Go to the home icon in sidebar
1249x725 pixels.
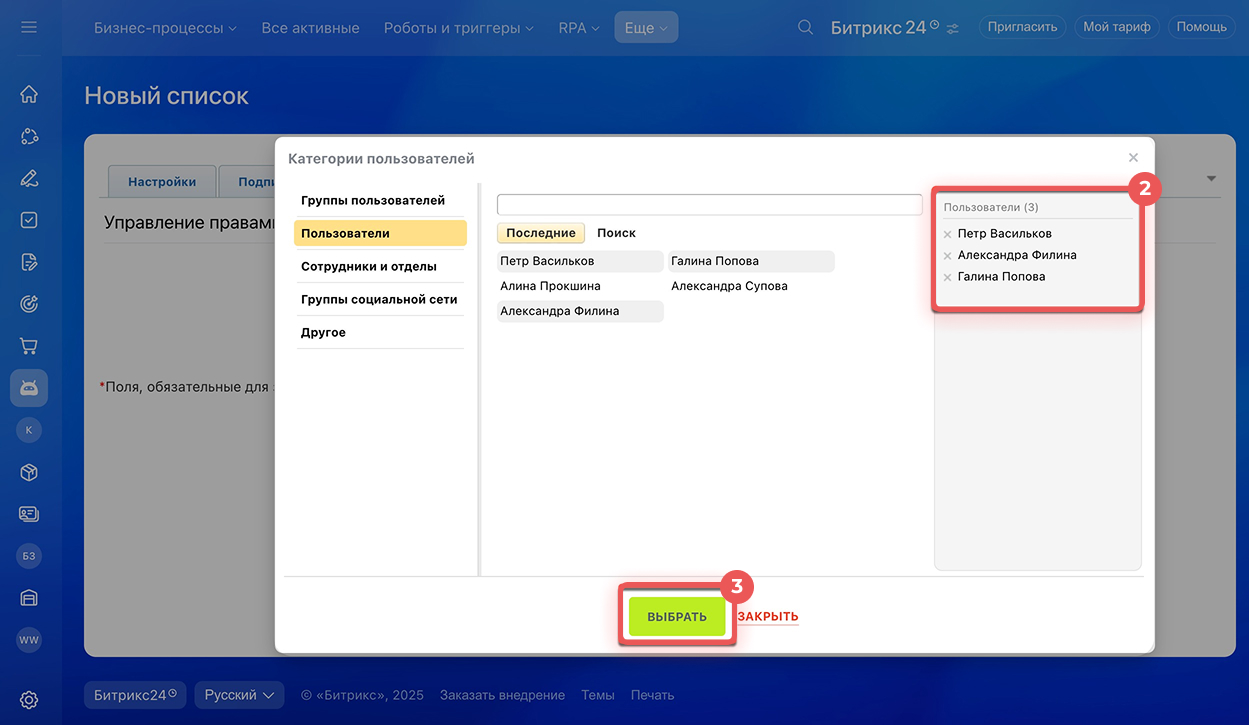[29, 94]
